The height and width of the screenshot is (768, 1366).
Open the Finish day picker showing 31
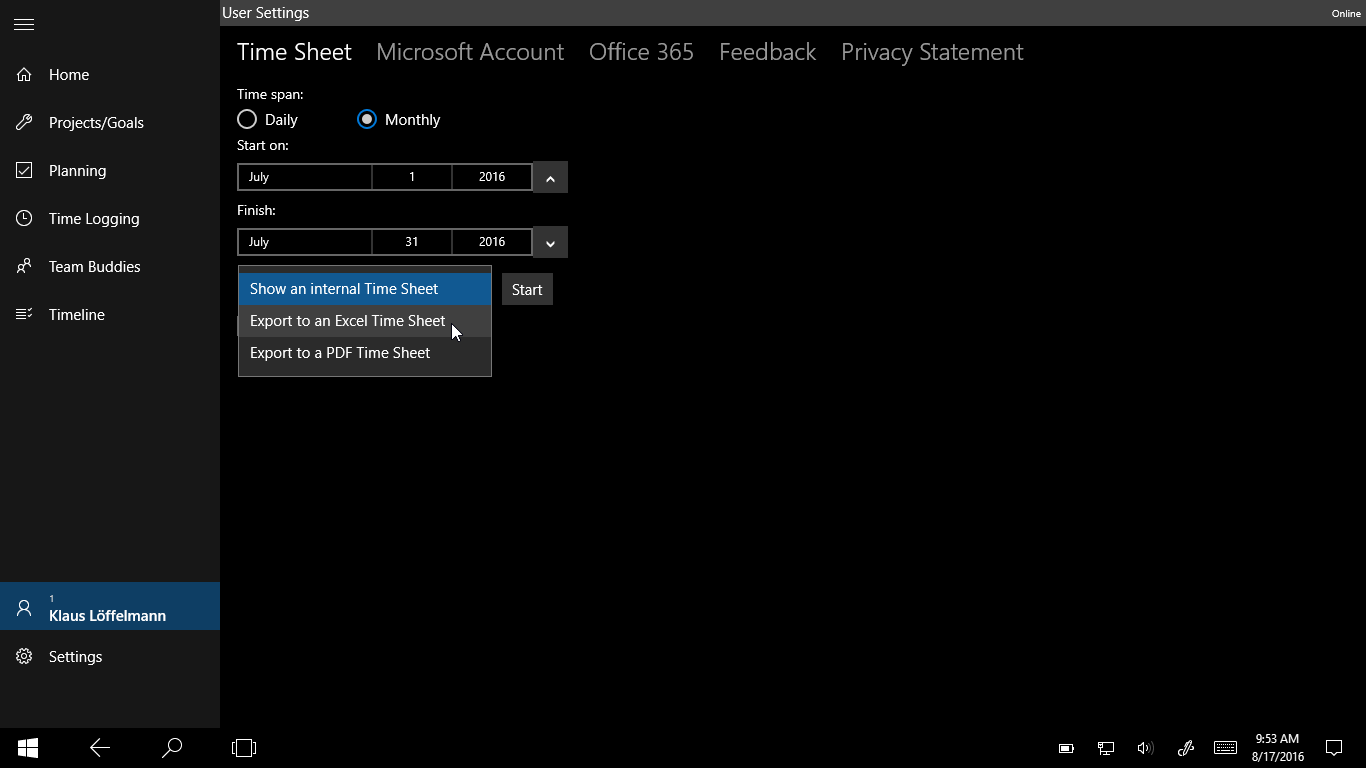click(412, 242)
